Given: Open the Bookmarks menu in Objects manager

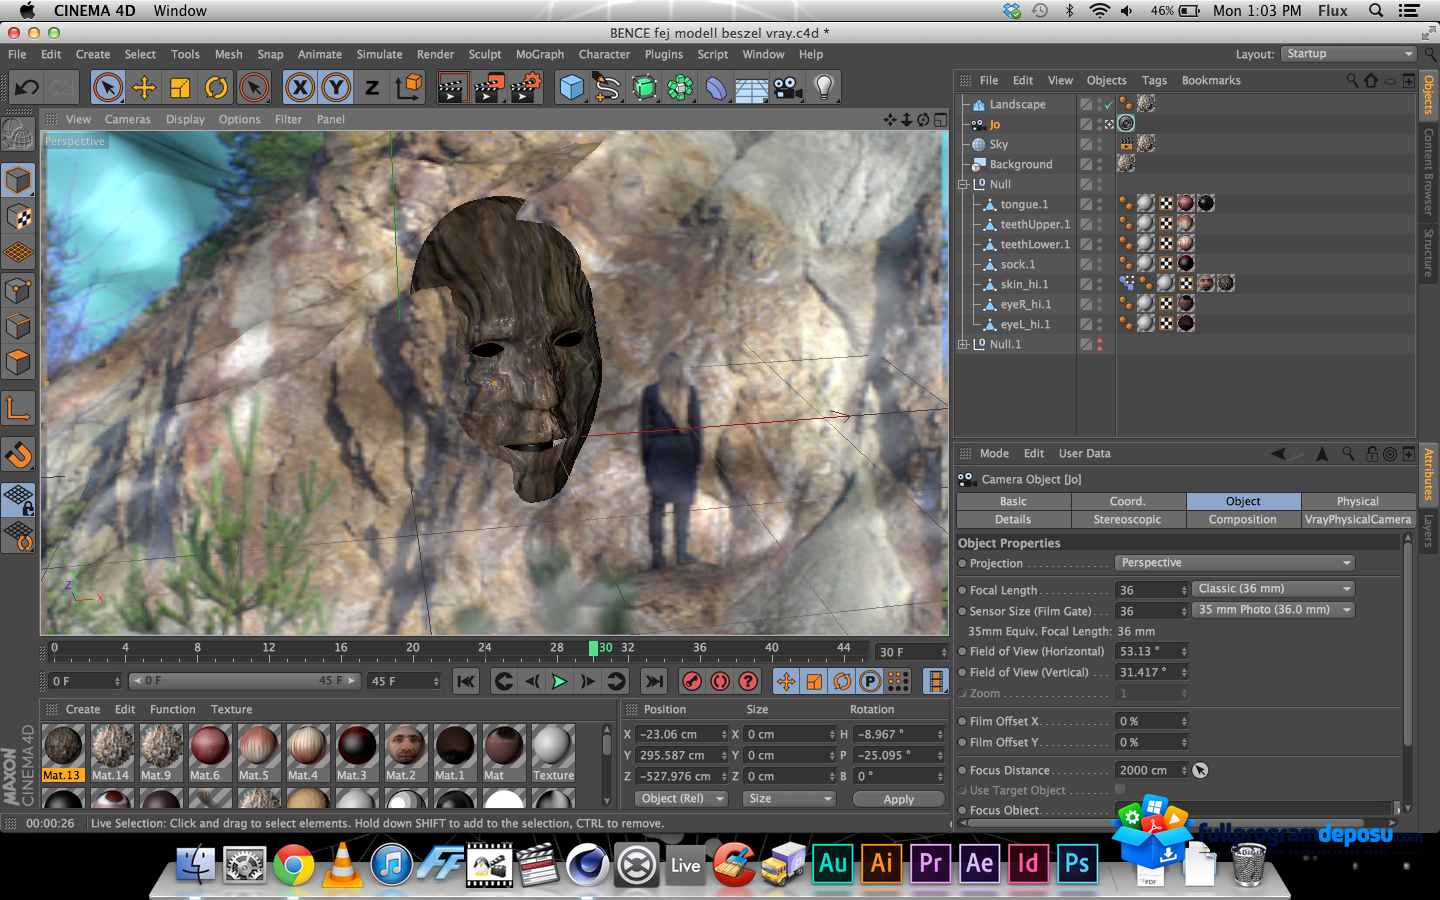Looking at the screenshot, I should [1211, 80].
